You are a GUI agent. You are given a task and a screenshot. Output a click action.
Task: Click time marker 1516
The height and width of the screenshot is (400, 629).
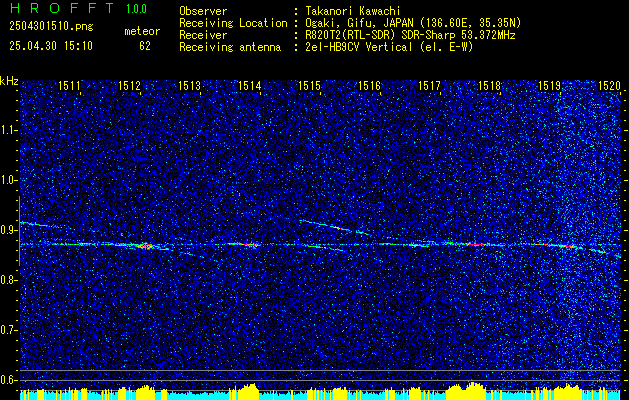tap(369, 86)
